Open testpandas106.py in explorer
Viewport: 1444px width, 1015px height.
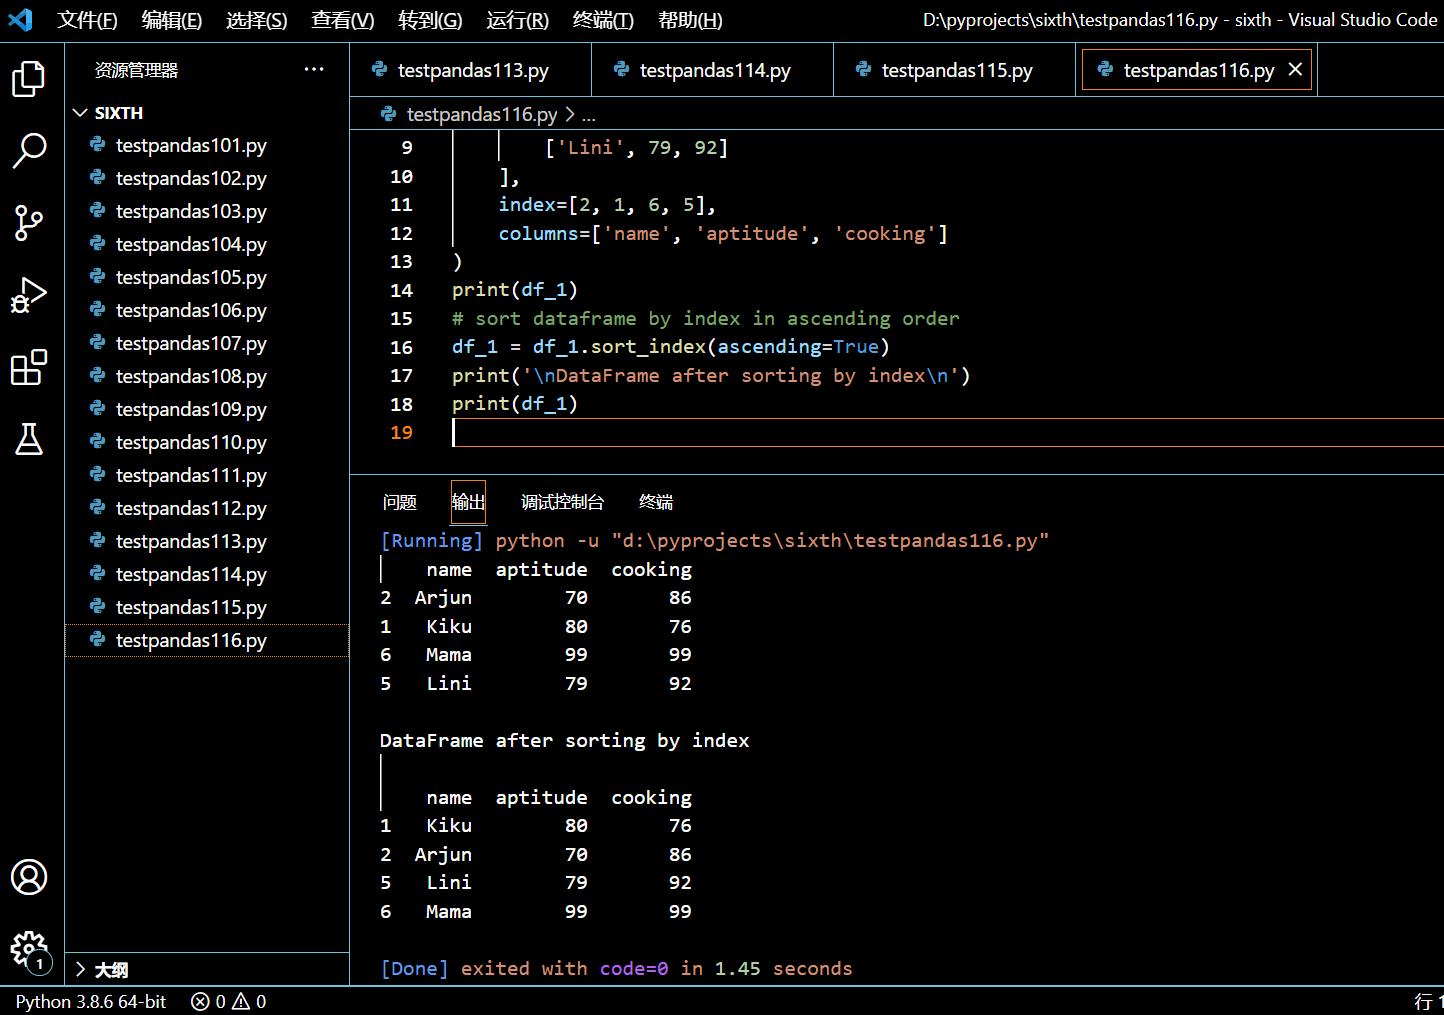[207, 310]
